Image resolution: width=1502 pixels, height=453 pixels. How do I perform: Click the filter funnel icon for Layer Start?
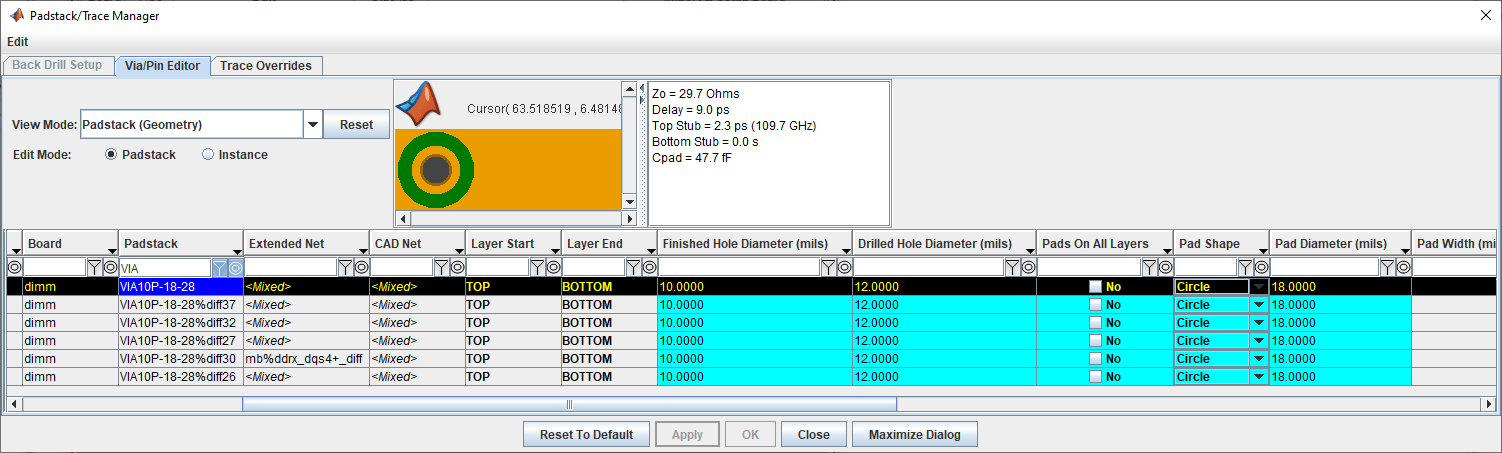pyautogui.click(x=537, y=267)
